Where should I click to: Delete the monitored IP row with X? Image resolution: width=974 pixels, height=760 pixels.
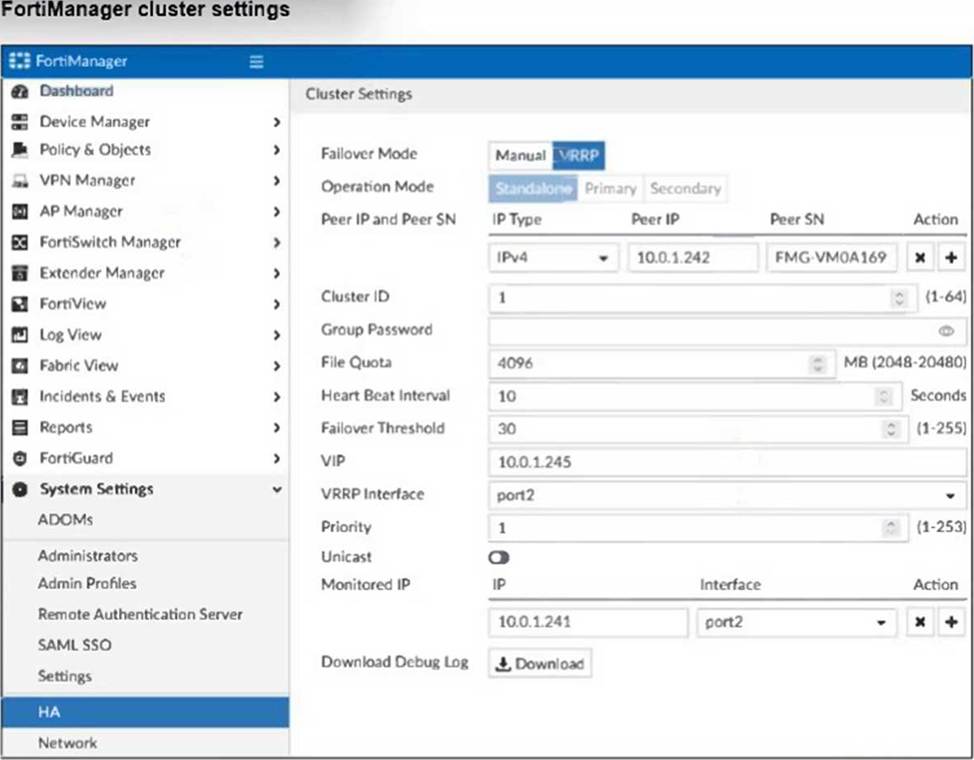pyautogui.click(x=922, y=622)
